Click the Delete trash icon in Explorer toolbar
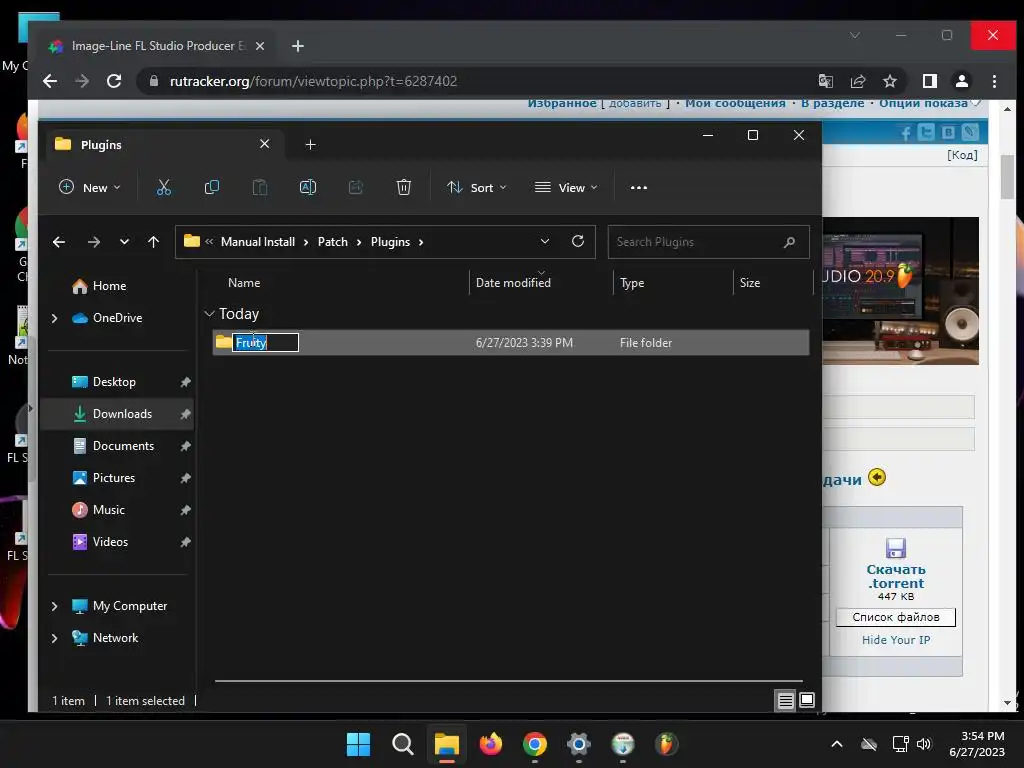 coord(404,187)
